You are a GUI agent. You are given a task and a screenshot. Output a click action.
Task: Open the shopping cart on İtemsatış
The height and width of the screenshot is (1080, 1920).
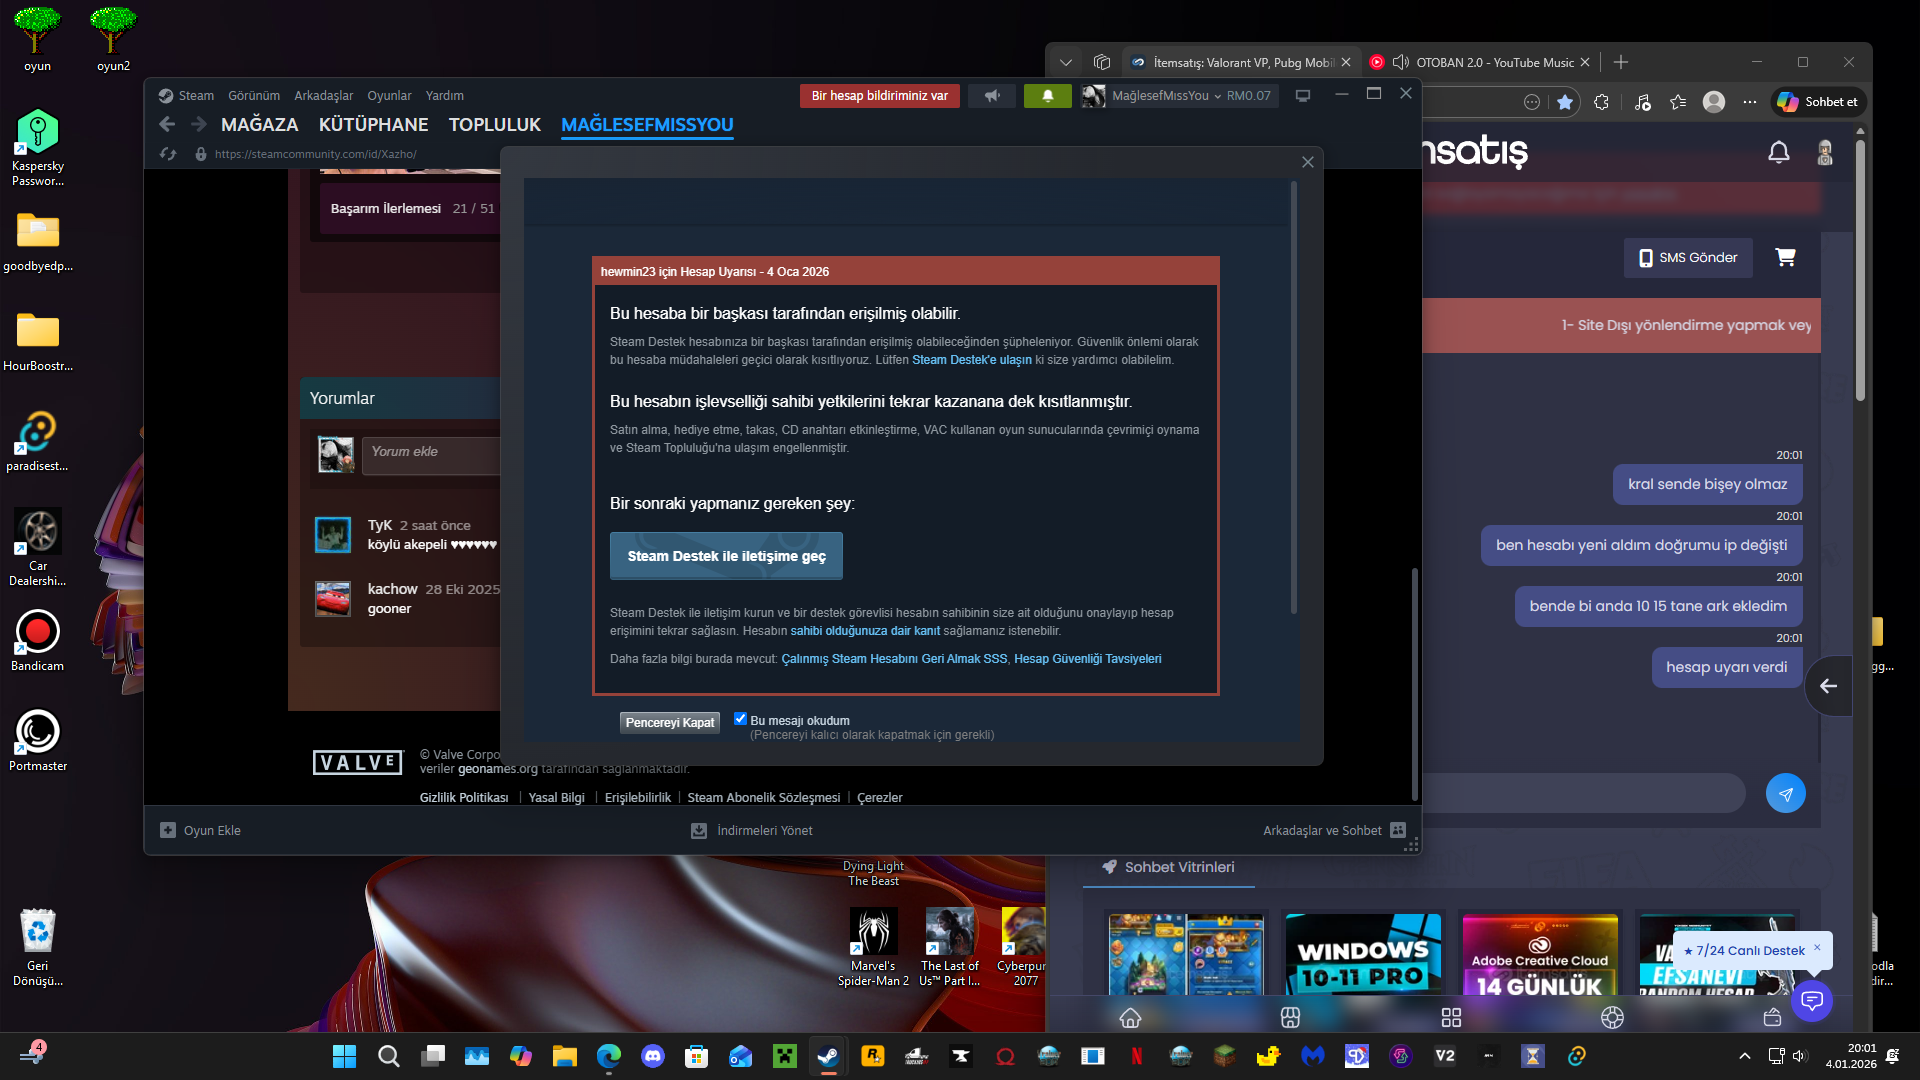[1785, 257]
